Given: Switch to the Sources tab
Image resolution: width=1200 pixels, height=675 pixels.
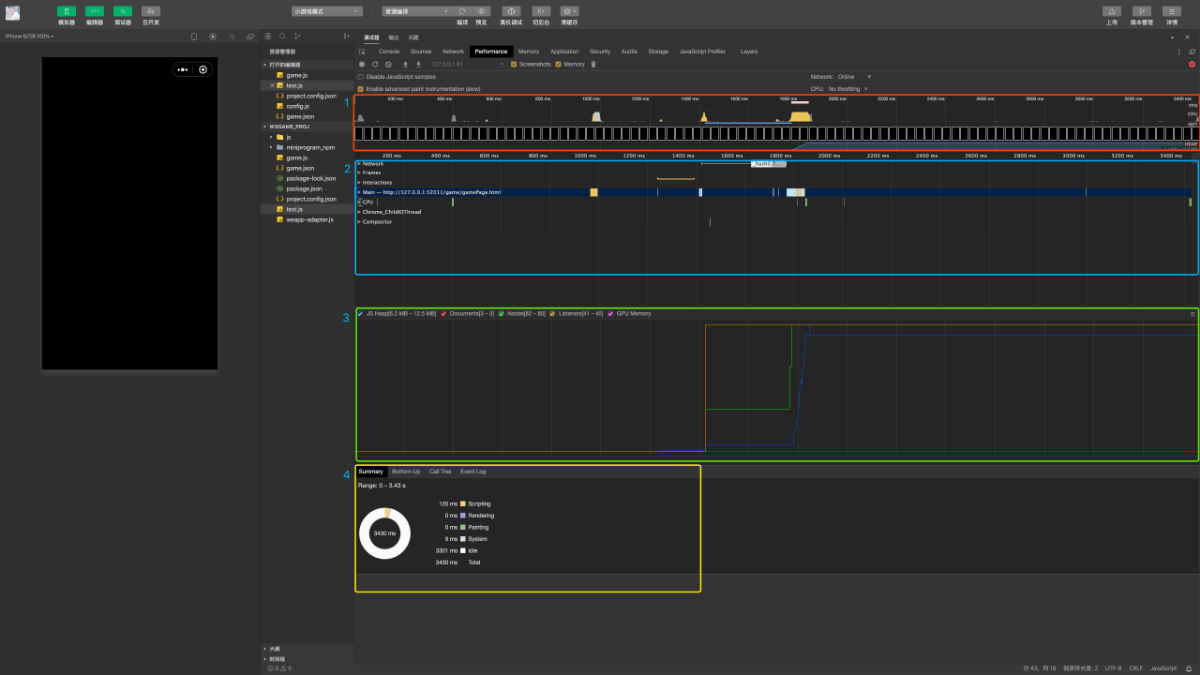Looking at the screenshot, I should (x=421, y=51).
